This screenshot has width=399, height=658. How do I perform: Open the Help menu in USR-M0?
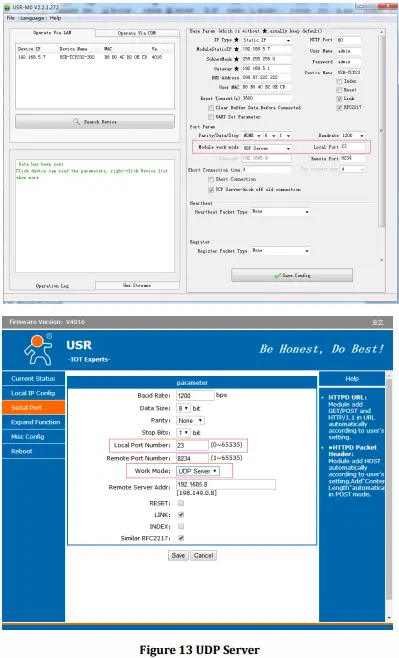pos(55,18)
